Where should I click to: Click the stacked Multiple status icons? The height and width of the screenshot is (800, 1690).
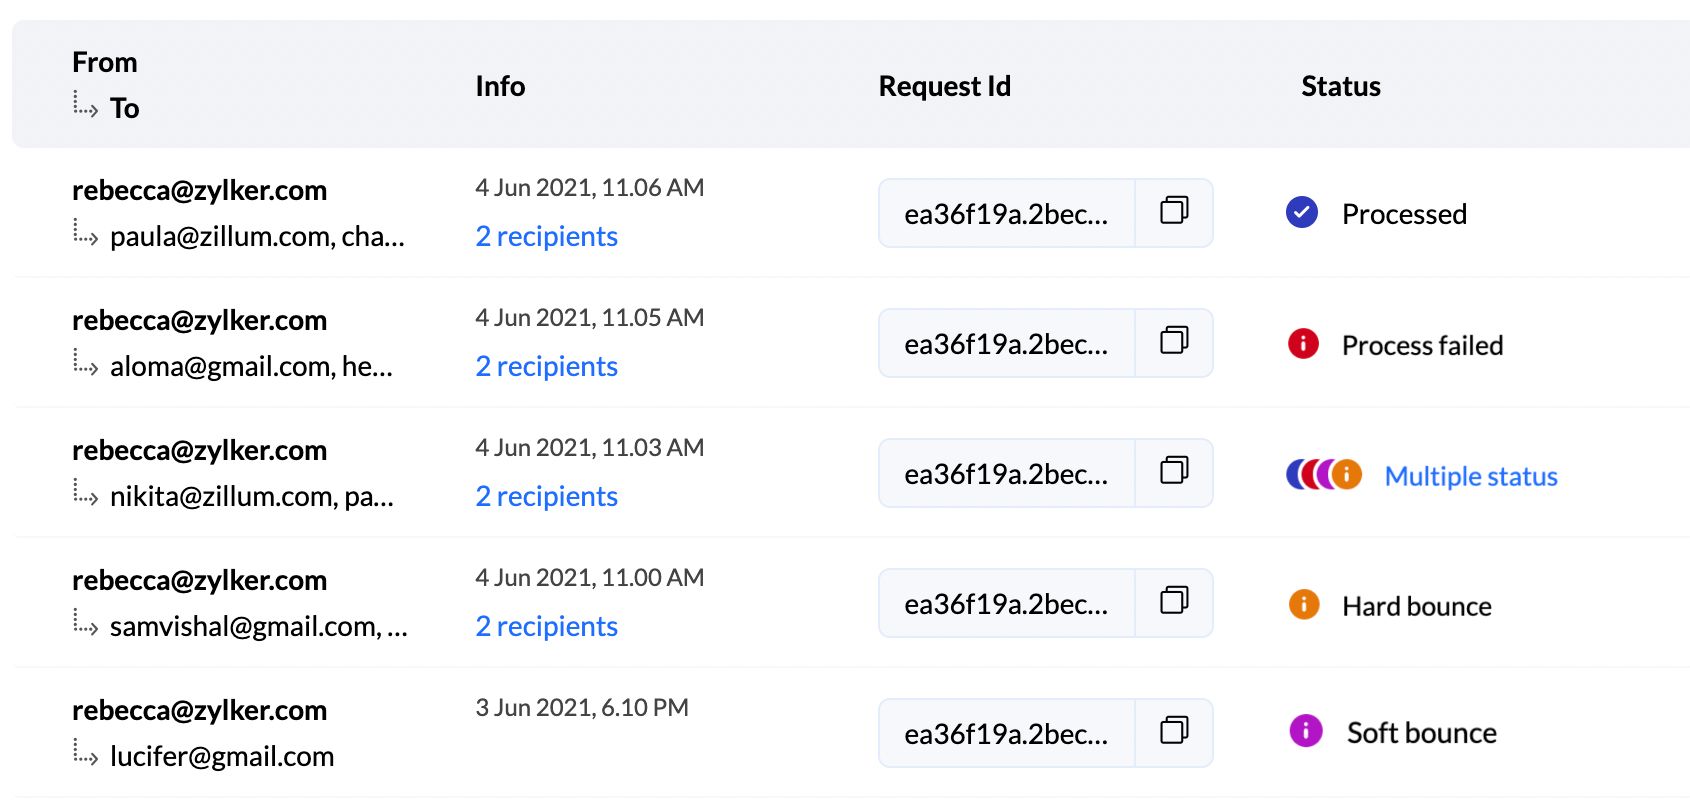tap(1324, 474)
